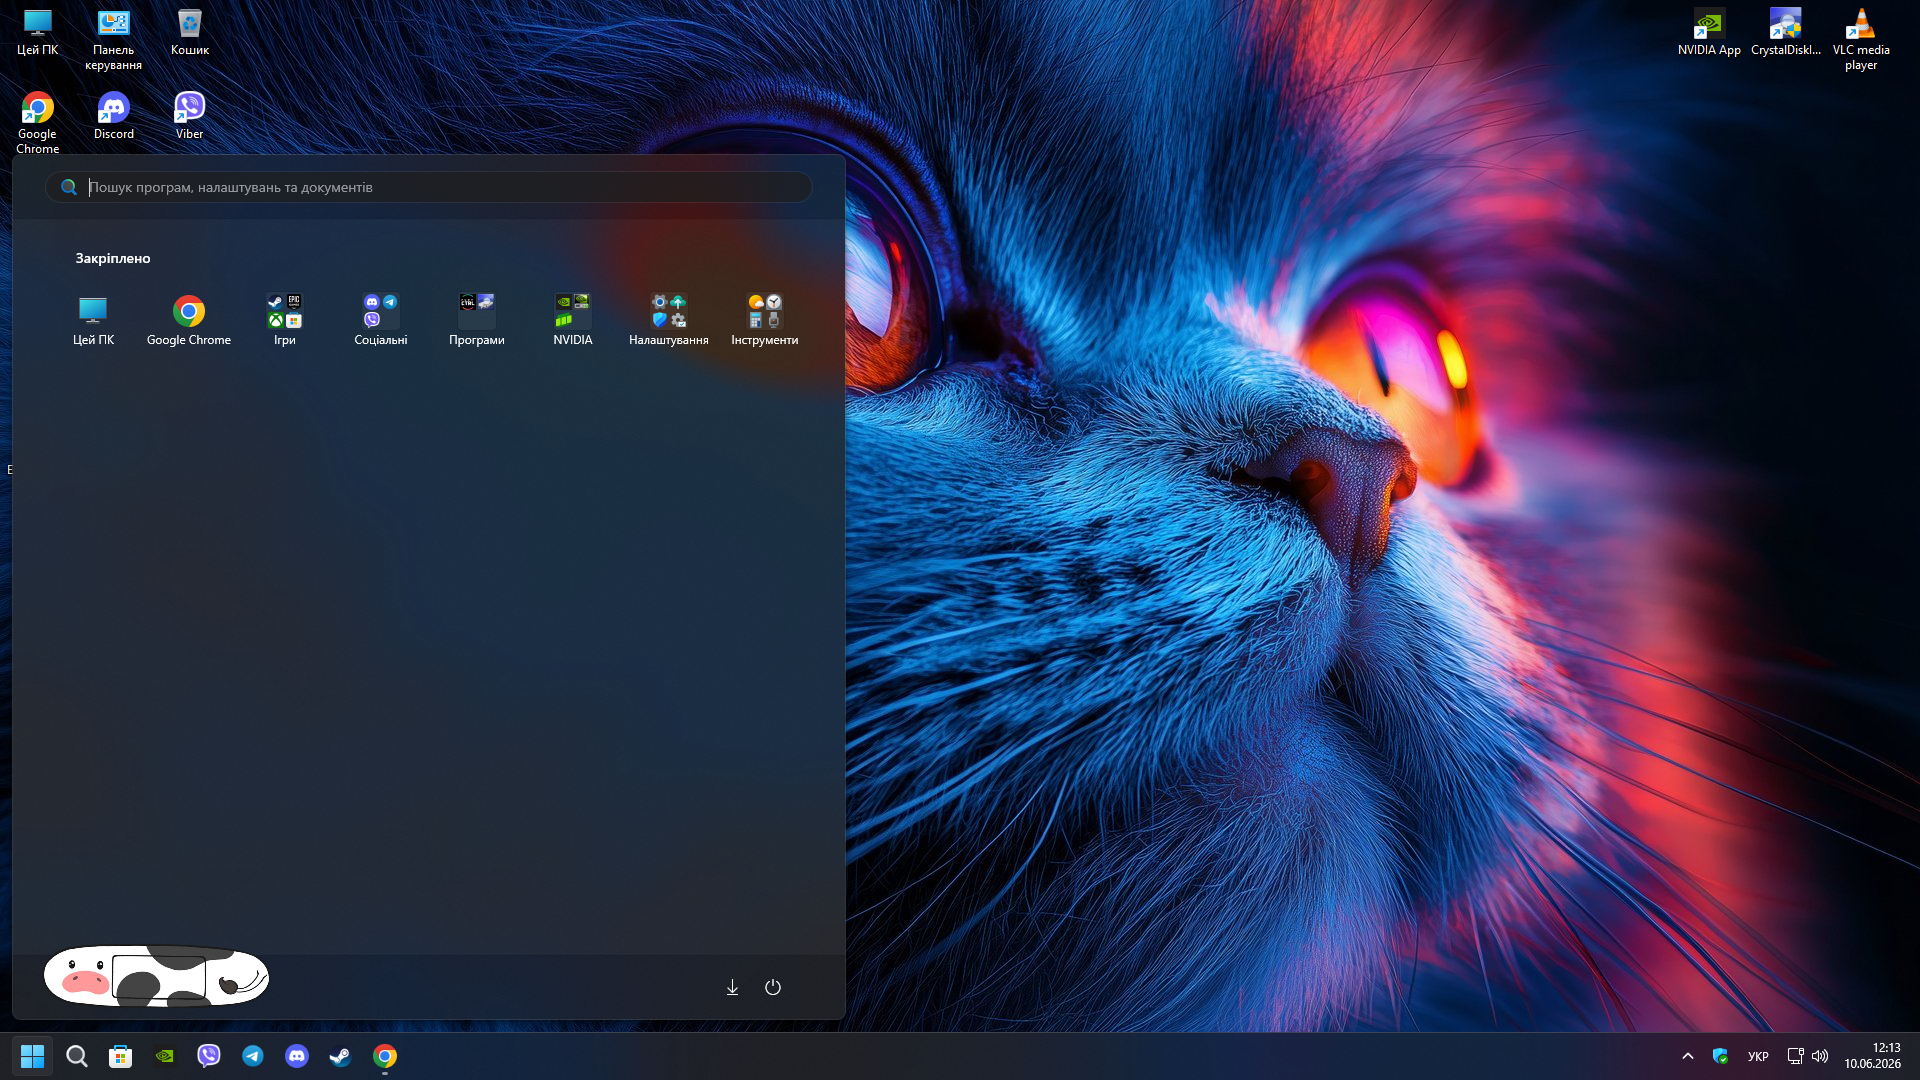
Task: Select Кошик recycle bin desktop icon
Action: pos(190,32)
